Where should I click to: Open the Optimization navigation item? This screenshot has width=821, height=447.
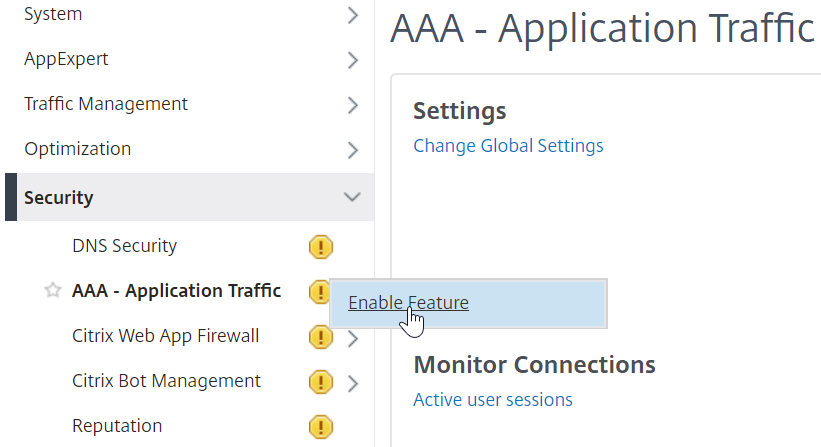77,149
